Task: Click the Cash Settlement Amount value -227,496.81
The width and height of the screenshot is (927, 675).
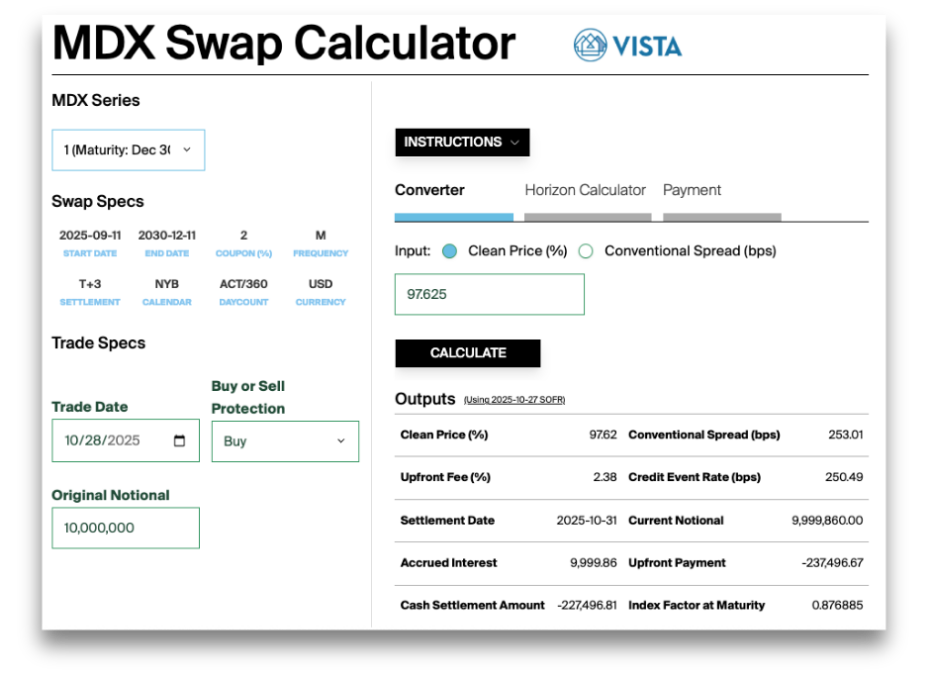Action: pyautogui.click(x=586, y=605)
